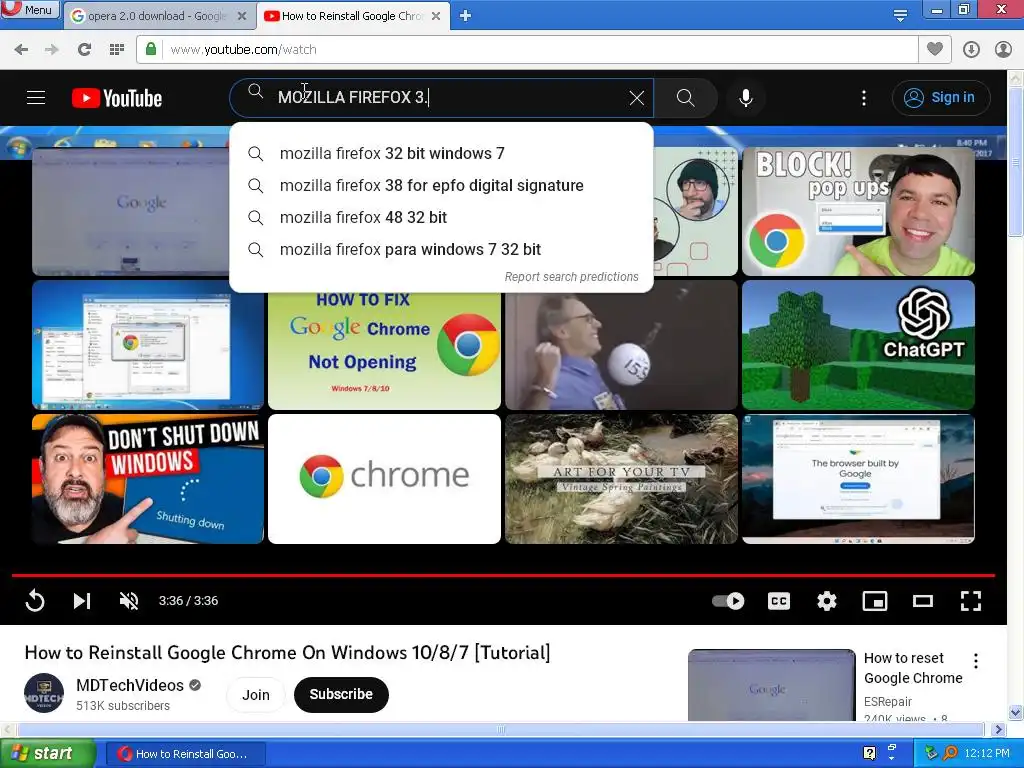Close the How to Reinstall Google Chrome tab
The height and width of the screenshot is (768, 1024).
436,16
